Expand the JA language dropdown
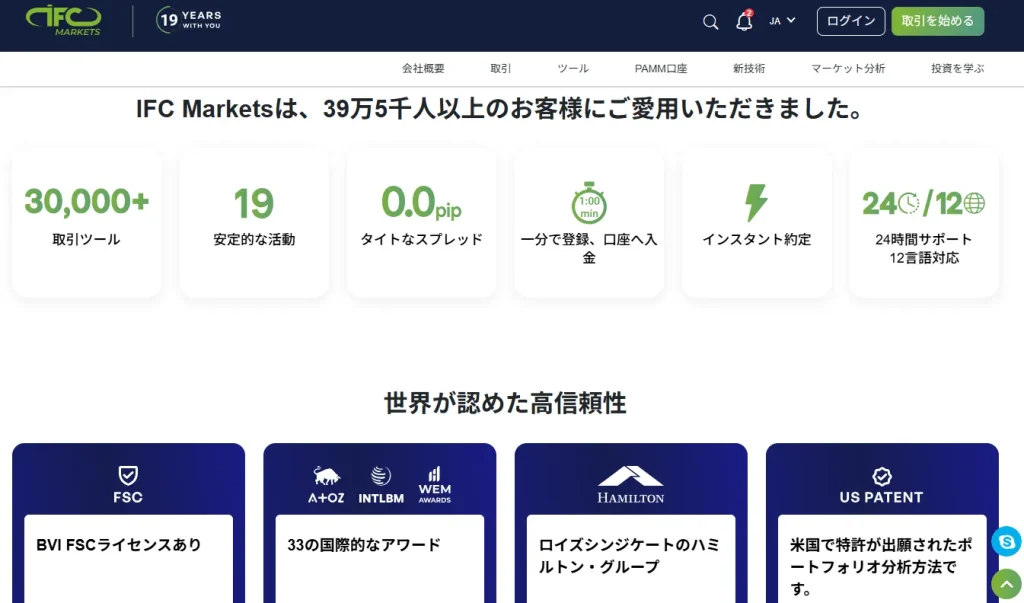The image size is (1024, 603). (782, 21)
